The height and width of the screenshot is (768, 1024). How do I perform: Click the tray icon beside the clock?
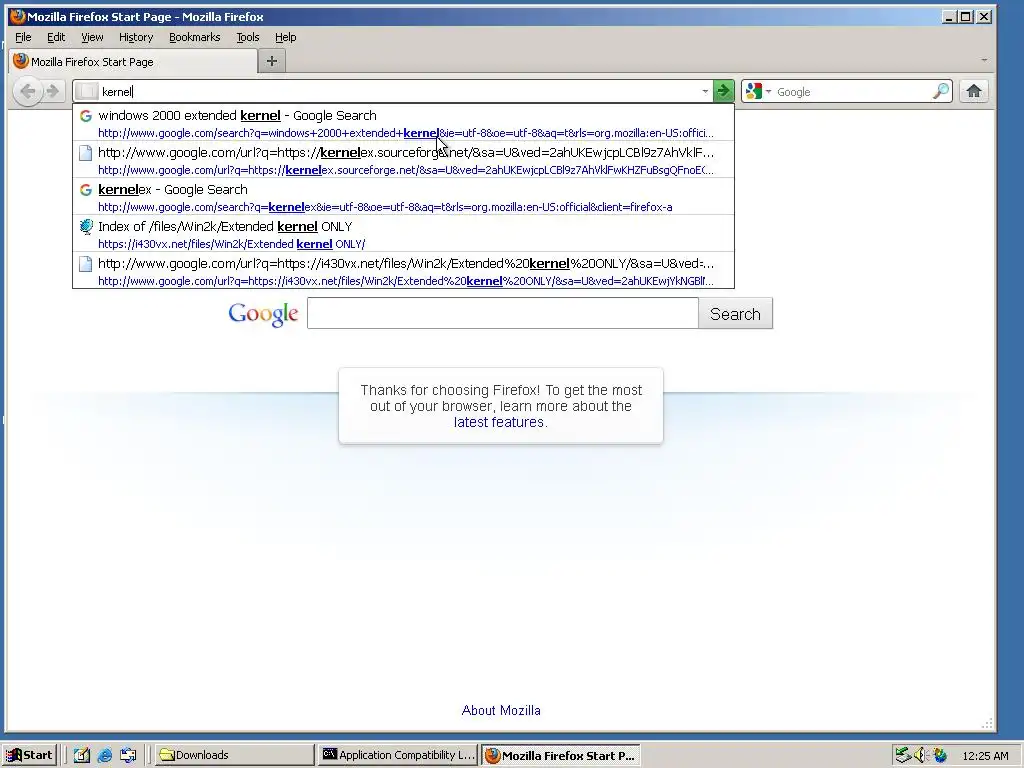pyautogui.click(x=940, y=755)
